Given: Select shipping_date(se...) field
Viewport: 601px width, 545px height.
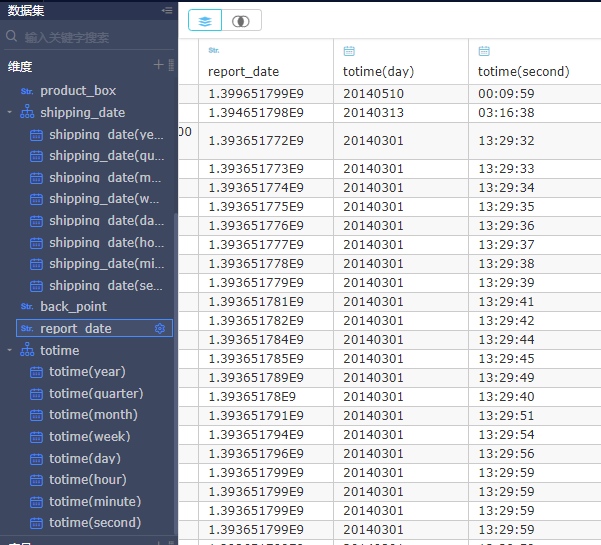Looking at the screenshot, I should 106,286.
